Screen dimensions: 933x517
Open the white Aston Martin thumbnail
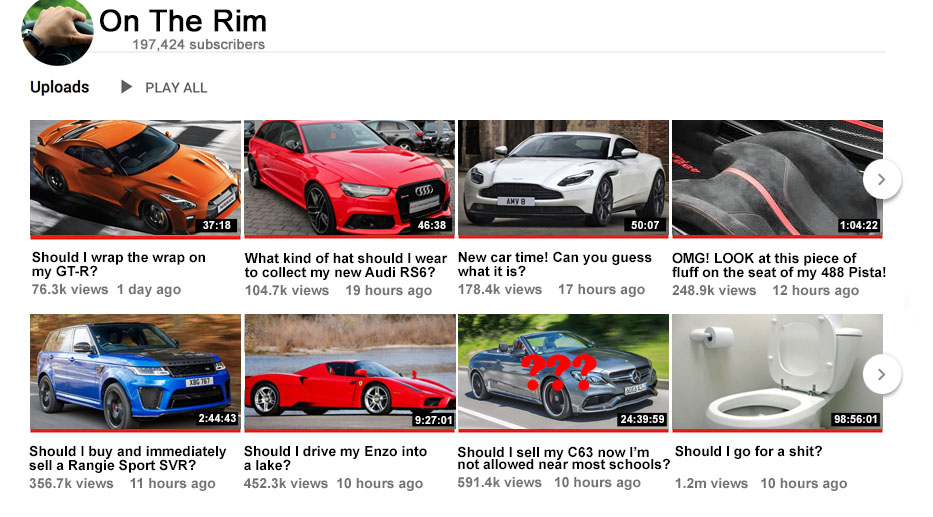point(563,178)
